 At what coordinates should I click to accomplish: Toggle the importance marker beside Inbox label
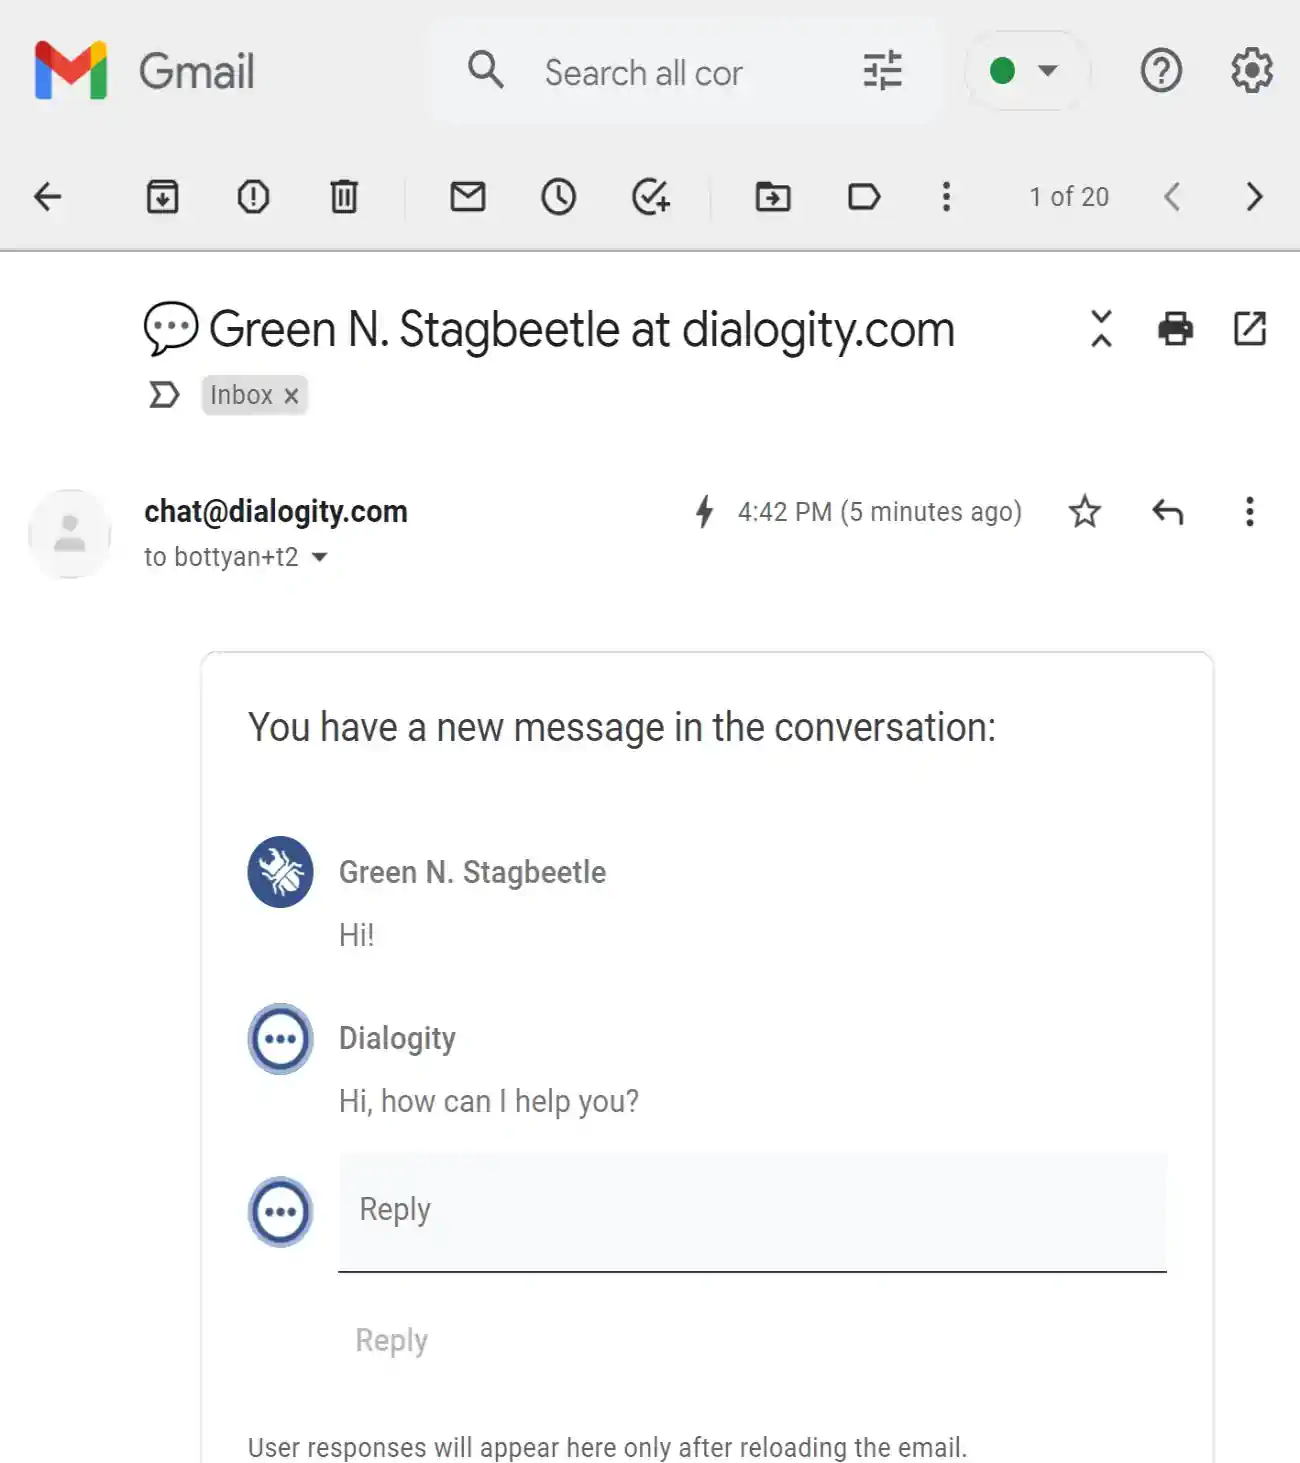164,395
